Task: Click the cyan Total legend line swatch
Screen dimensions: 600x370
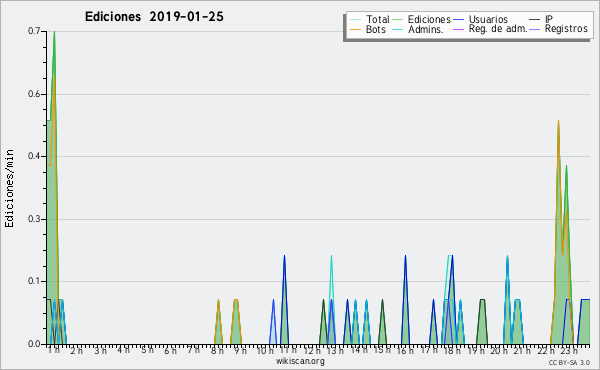Action: coord(355,20)
